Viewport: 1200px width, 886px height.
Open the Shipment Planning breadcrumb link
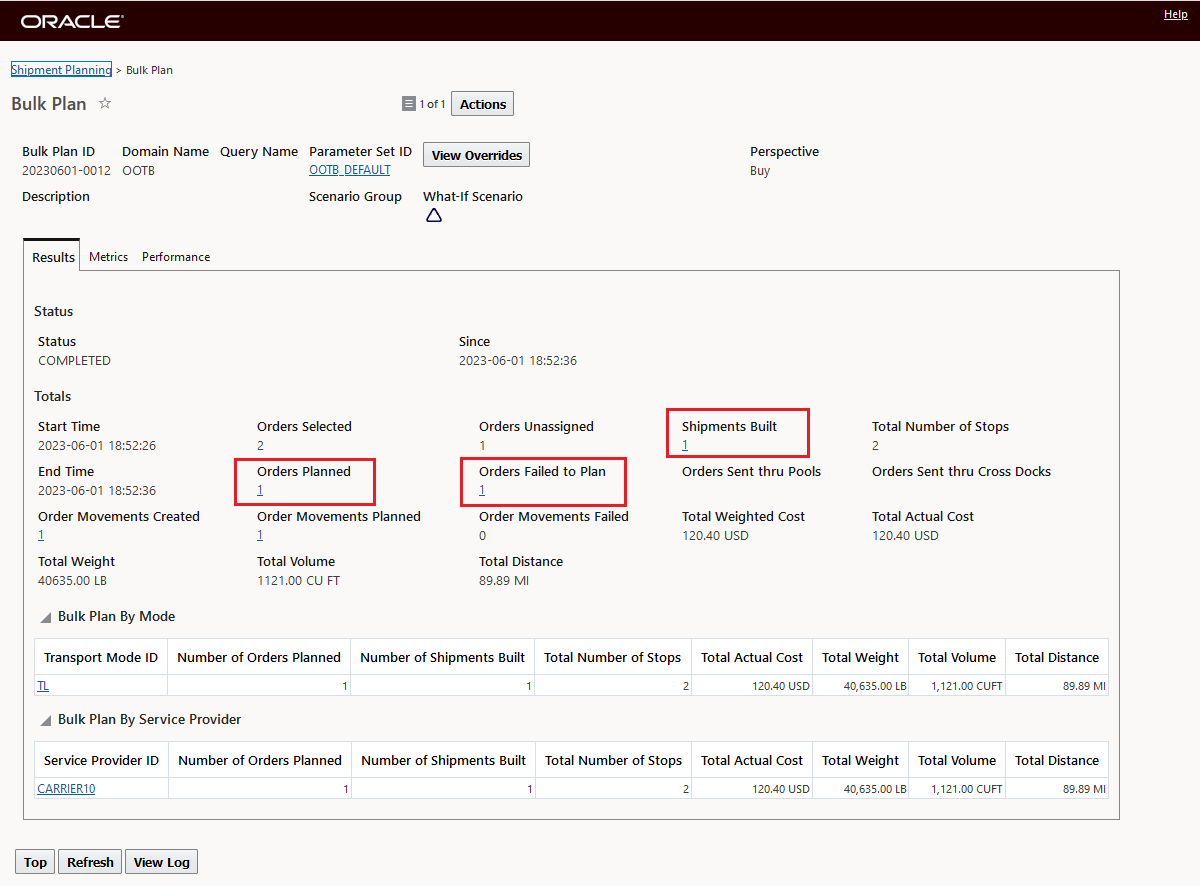(x=61, y=70)
